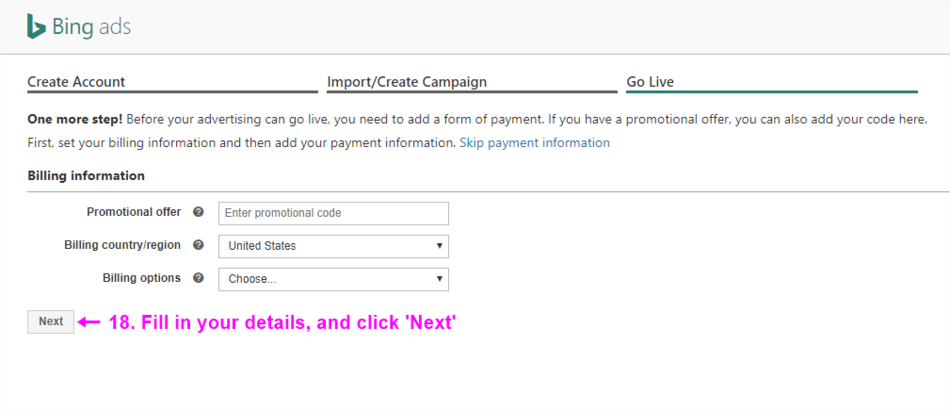Click the "ads" word in the header logo
This screenshot has width=950, height=411.
tap(114, 27)
